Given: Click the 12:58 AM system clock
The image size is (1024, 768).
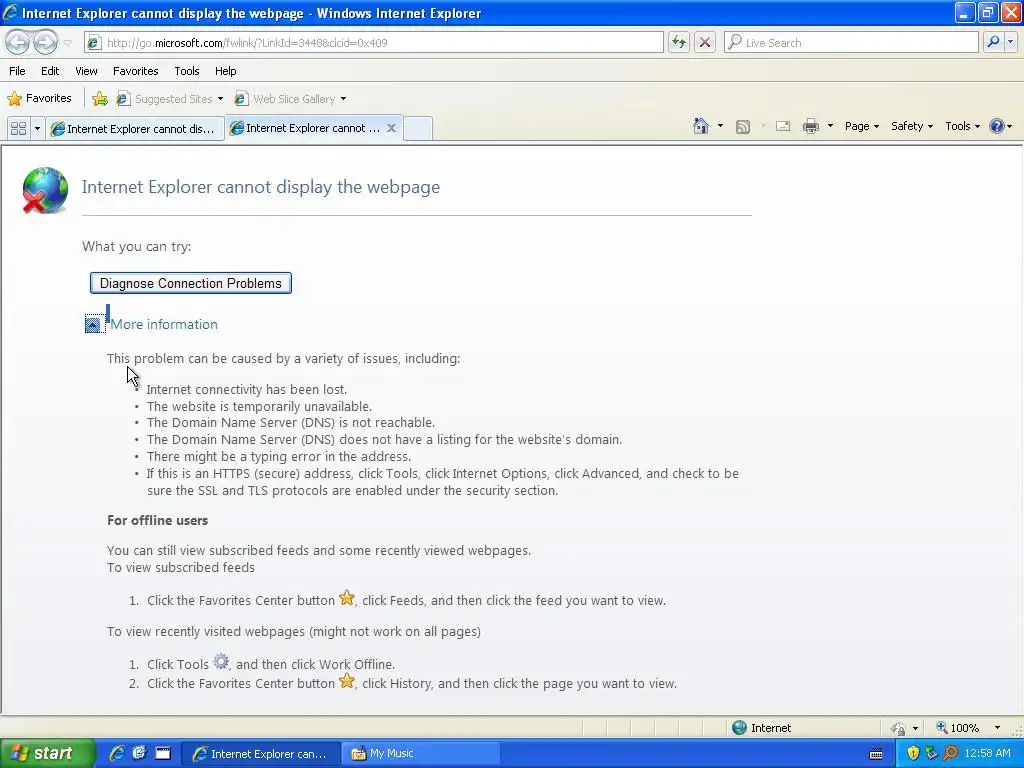Looking at the screenshot, I should tap(987, 754).
